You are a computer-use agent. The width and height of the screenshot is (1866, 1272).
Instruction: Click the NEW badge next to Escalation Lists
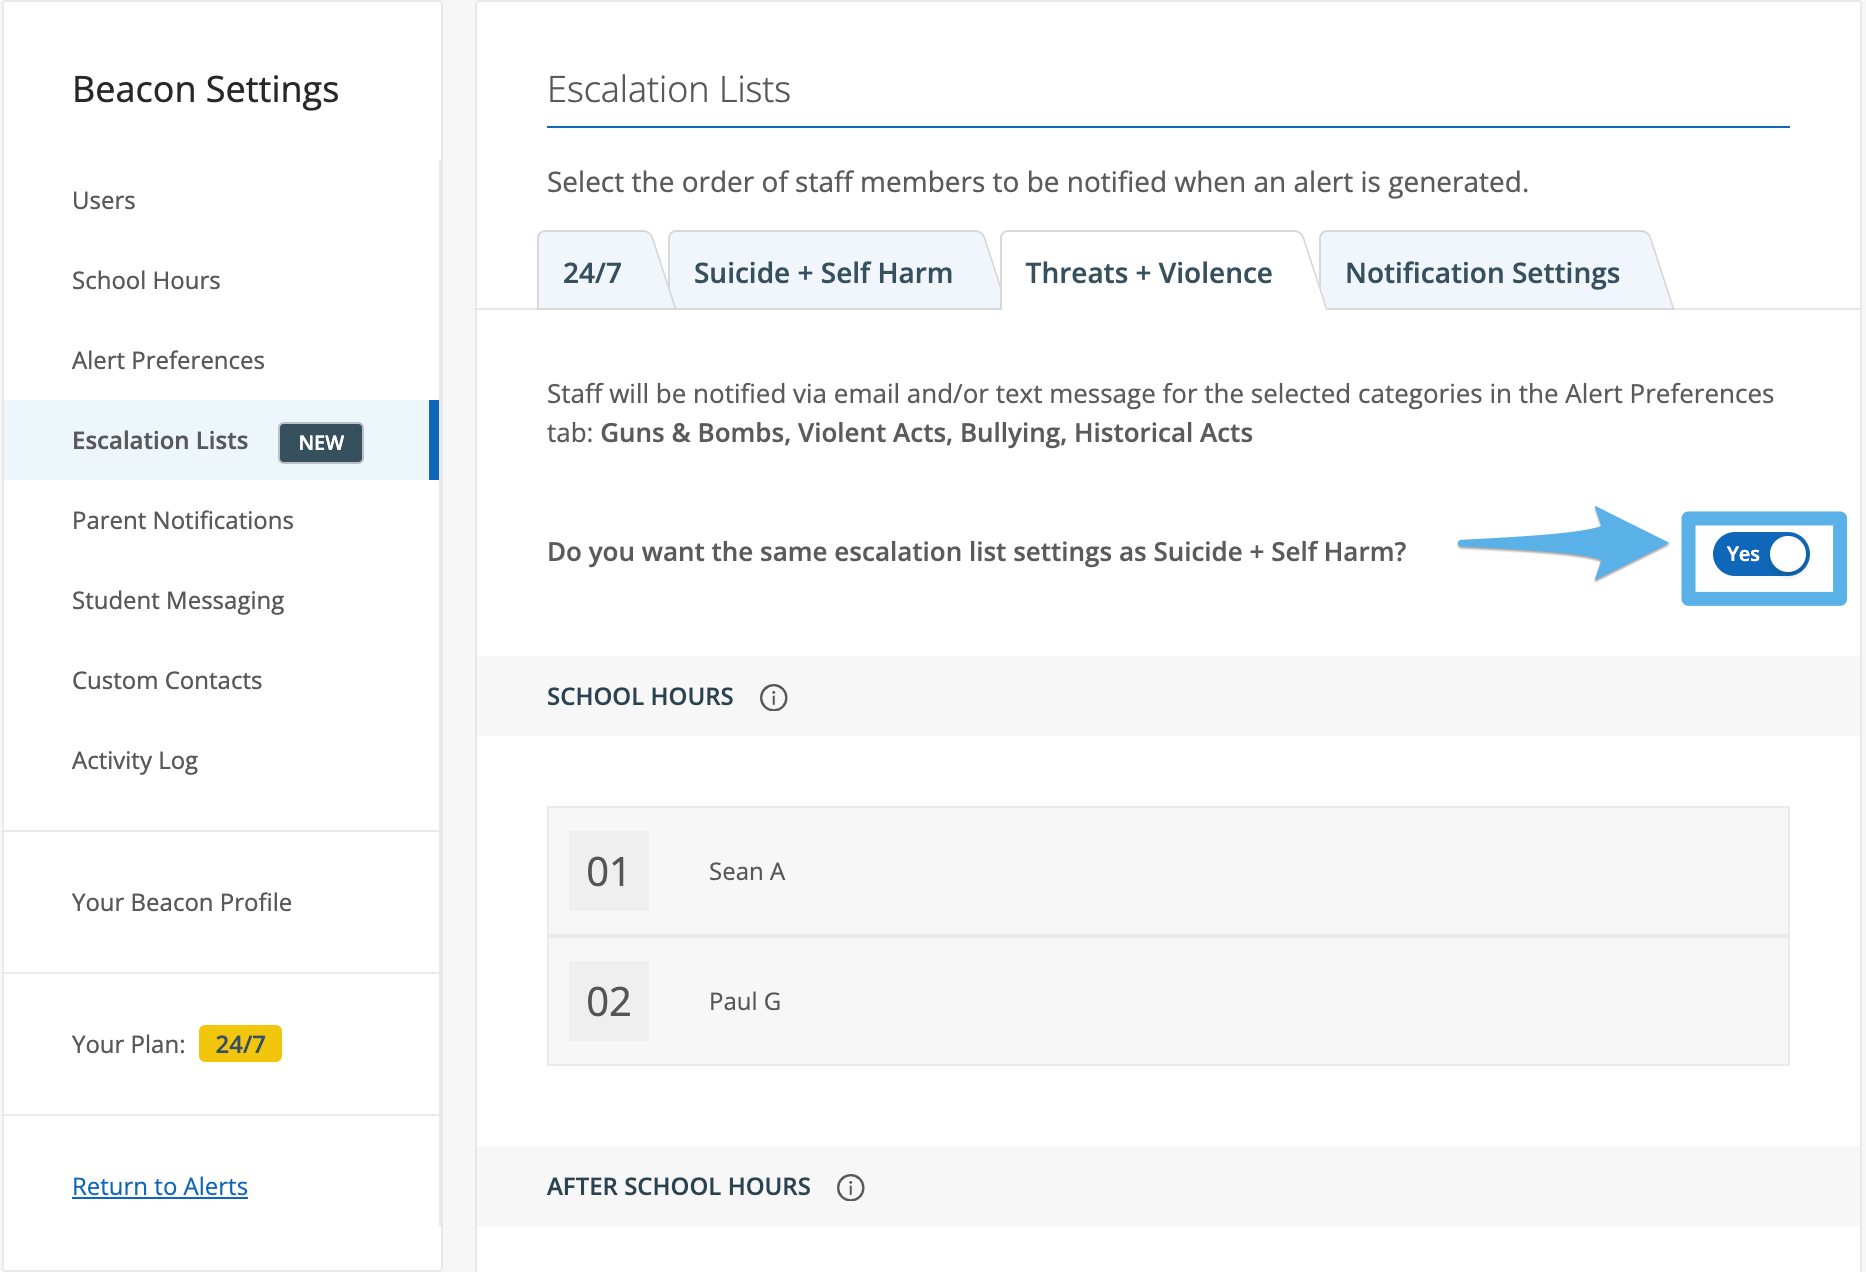[x=320, y=442]
